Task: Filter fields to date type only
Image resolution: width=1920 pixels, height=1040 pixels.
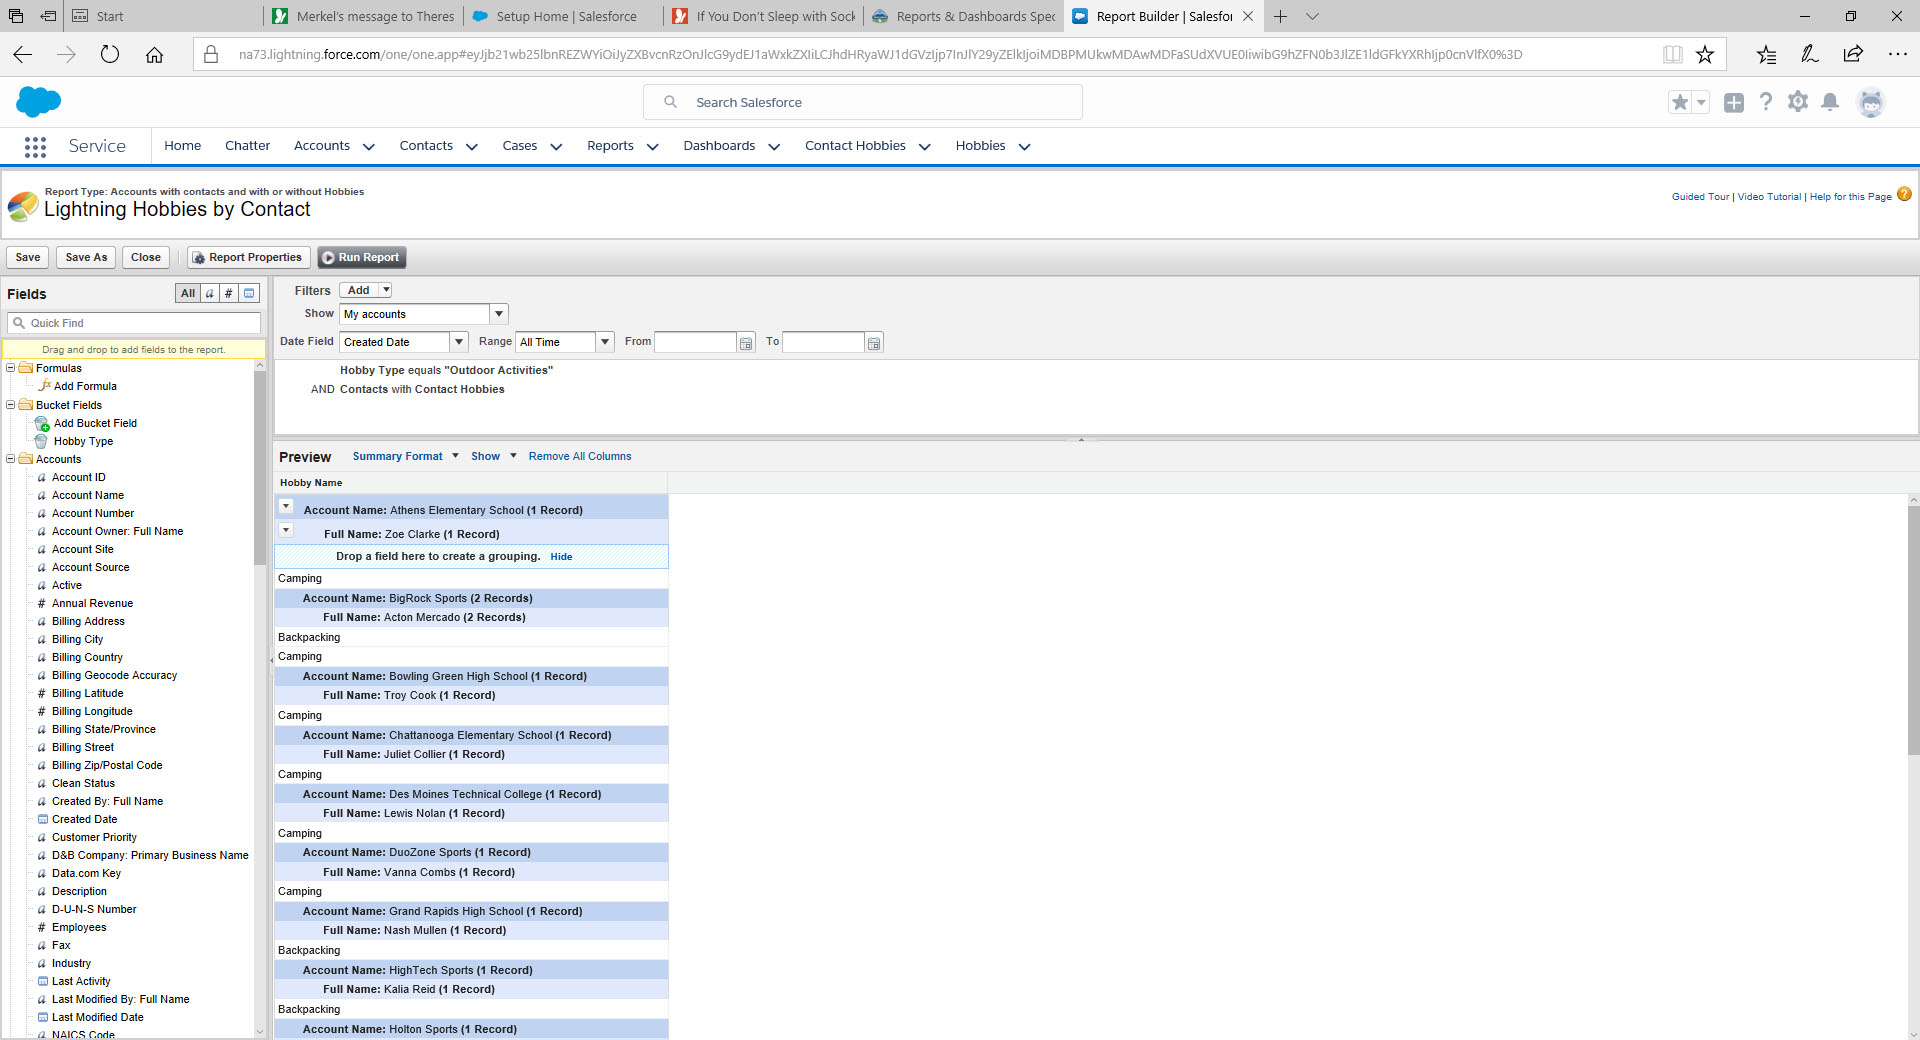Action: pos(249,294)
